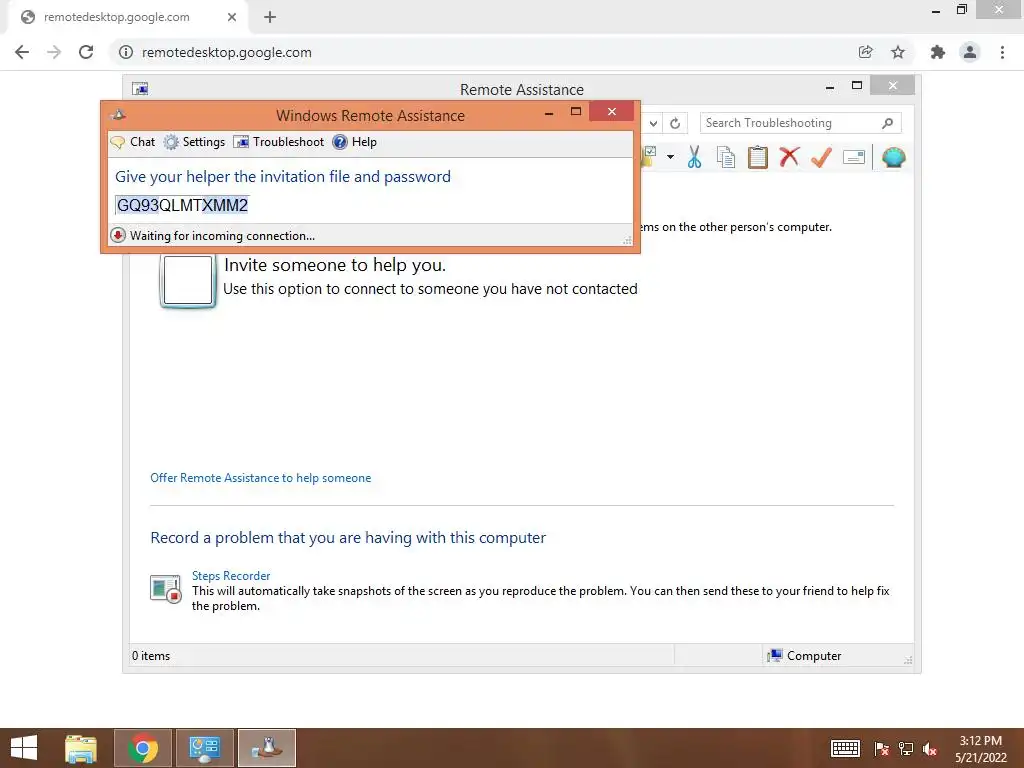This screenshot has height=768, width=1024.
Task: Select the invitation password field
Action: coord(182,205)
